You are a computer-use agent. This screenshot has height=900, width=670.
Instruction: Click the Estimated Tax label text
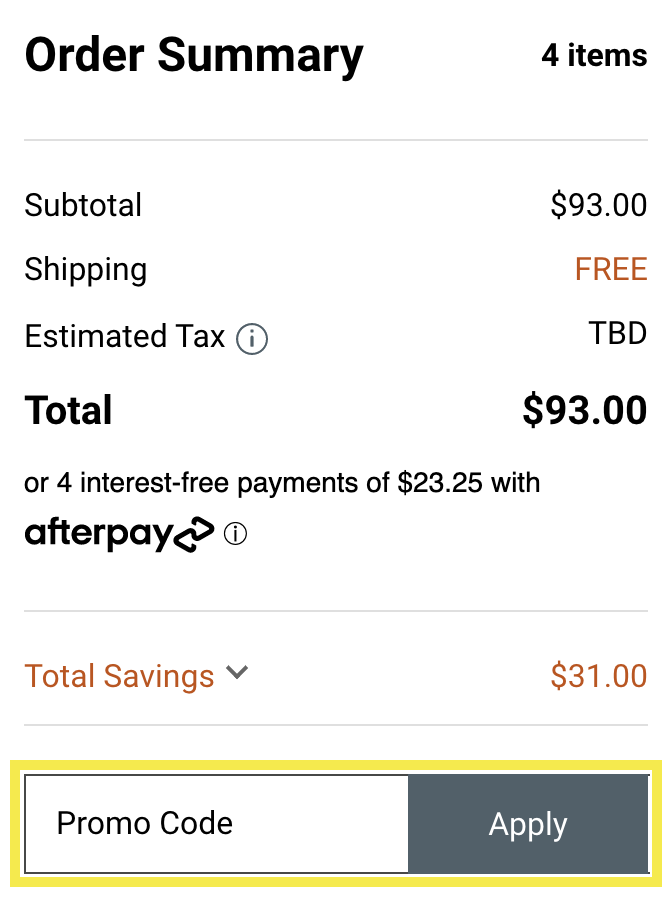pyautogui.click(x=124, y=336)
